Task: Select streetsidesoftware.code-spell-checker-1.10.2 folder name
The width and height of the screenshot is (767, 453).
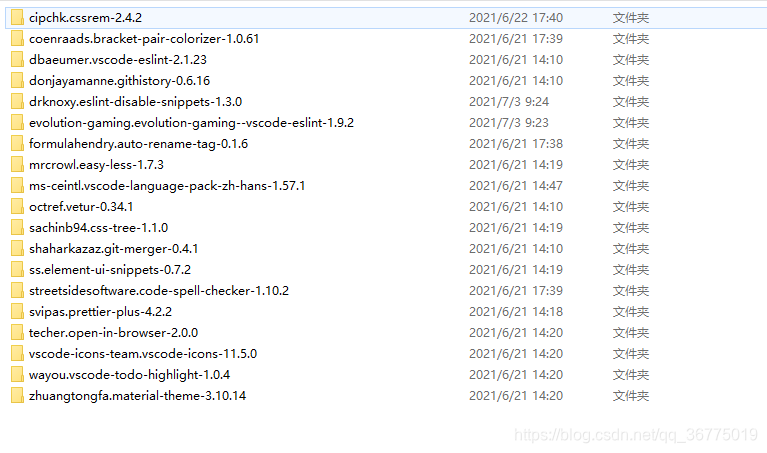Action: click(x=159, y=291)
